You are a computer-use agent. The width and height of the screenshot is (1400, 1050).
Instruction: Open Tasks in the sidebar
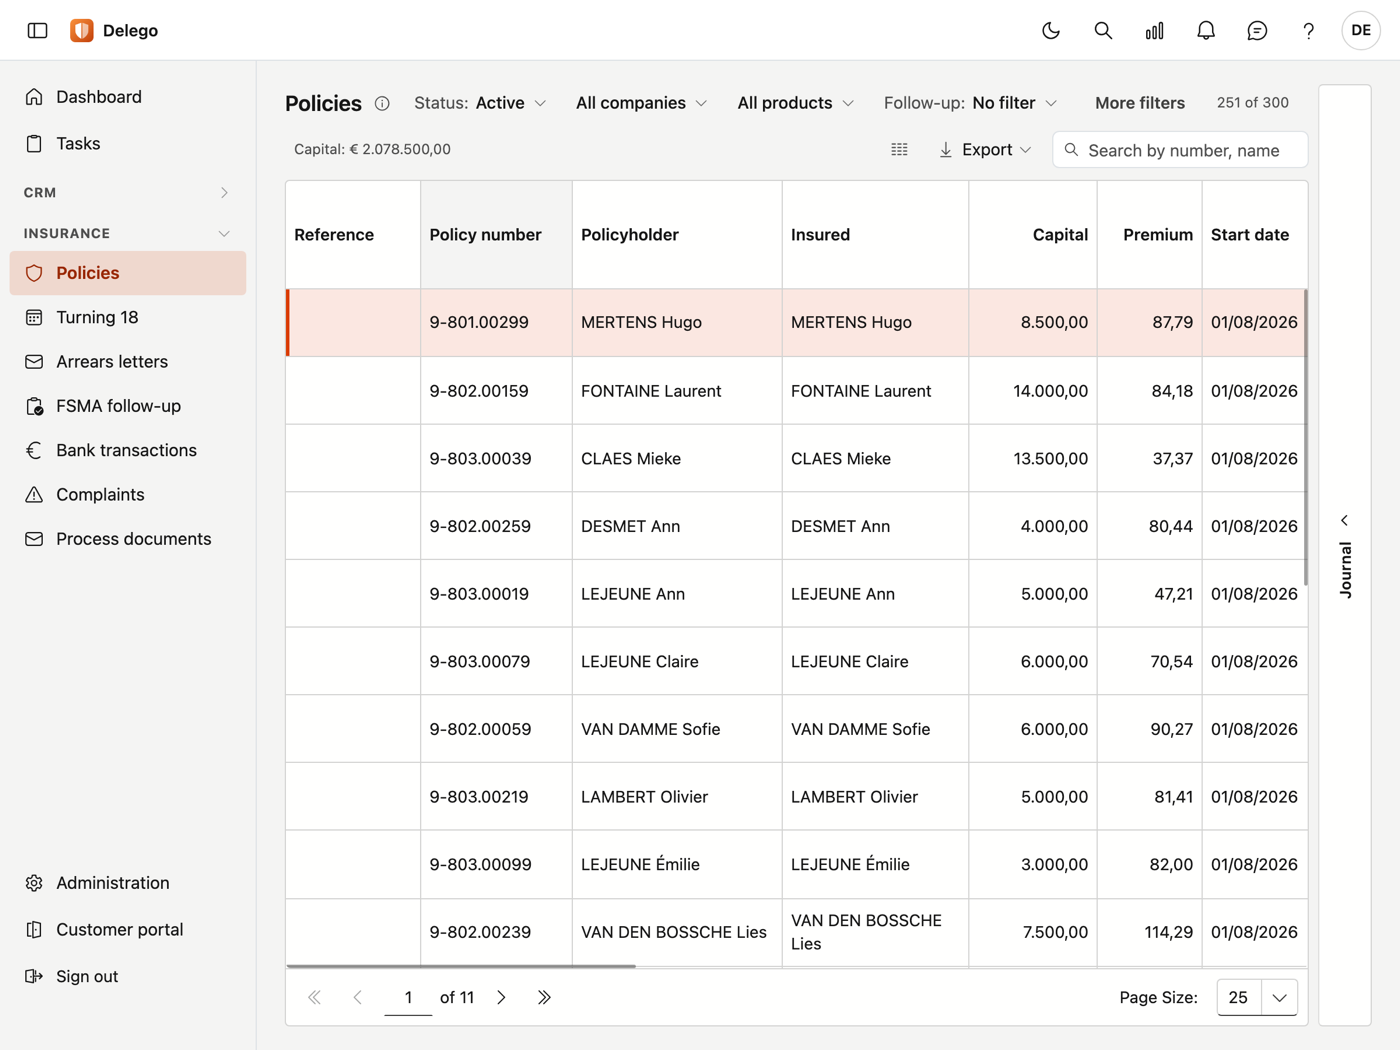(x=127, y=144)
